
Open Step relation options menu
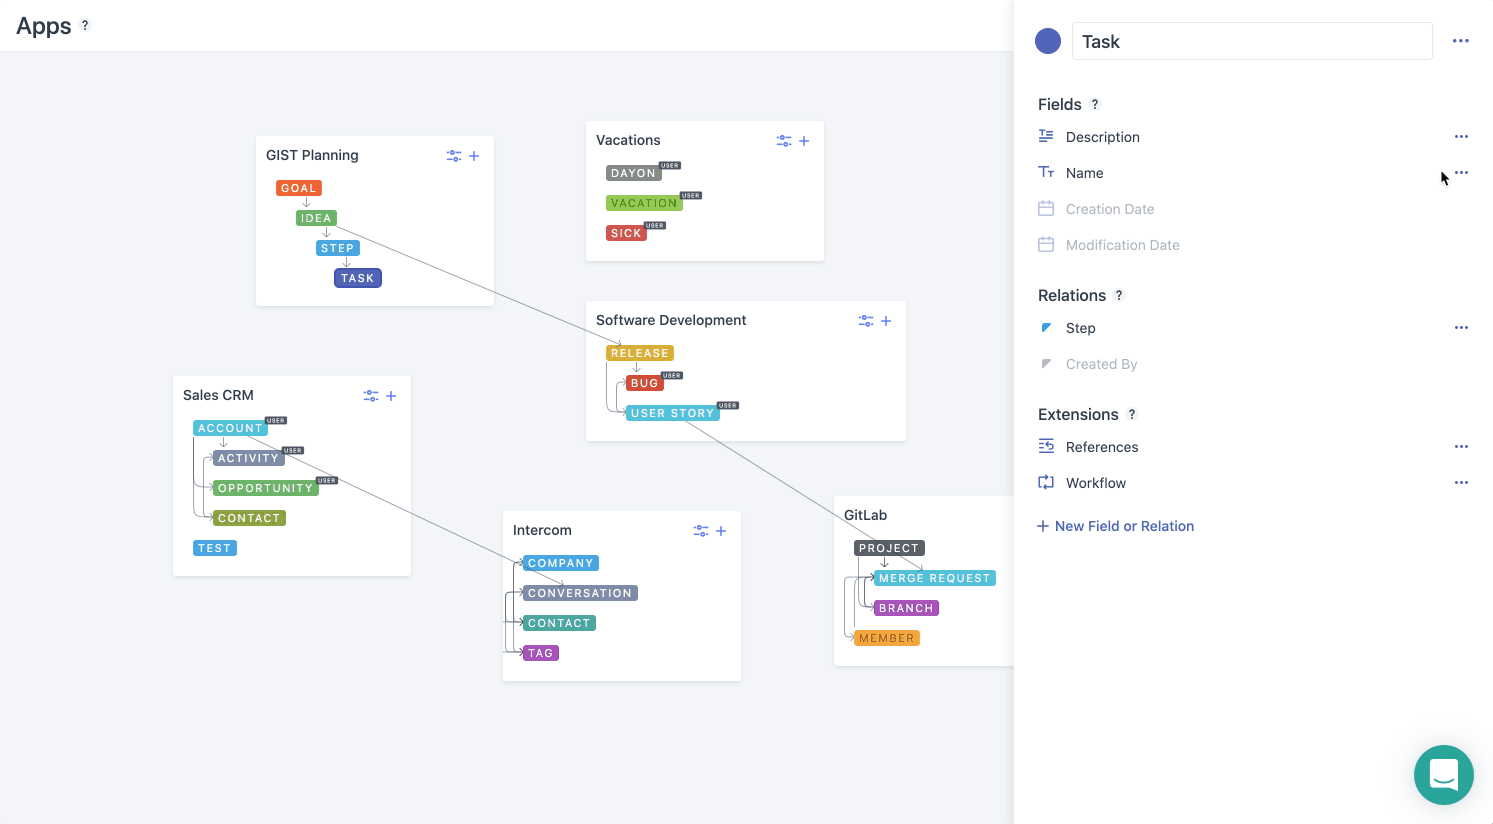point(1461,328)
